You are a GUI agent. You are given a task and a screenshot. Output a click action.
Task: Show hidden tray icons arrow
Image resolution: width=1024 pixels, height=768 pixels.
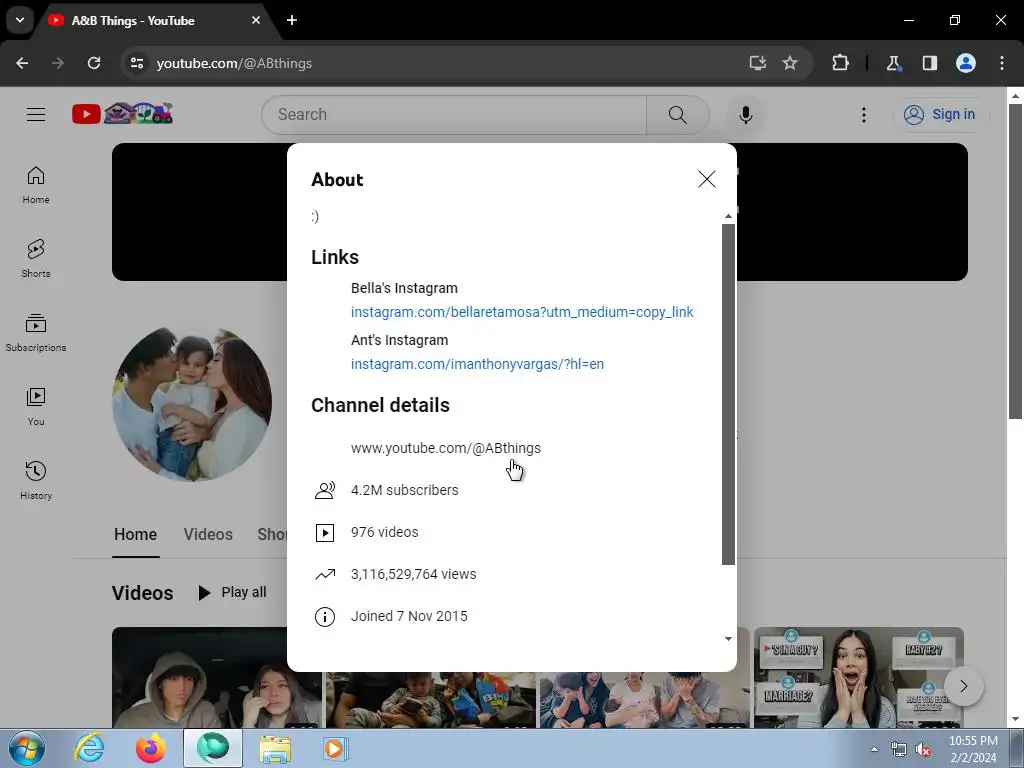[x=874, y=749]
